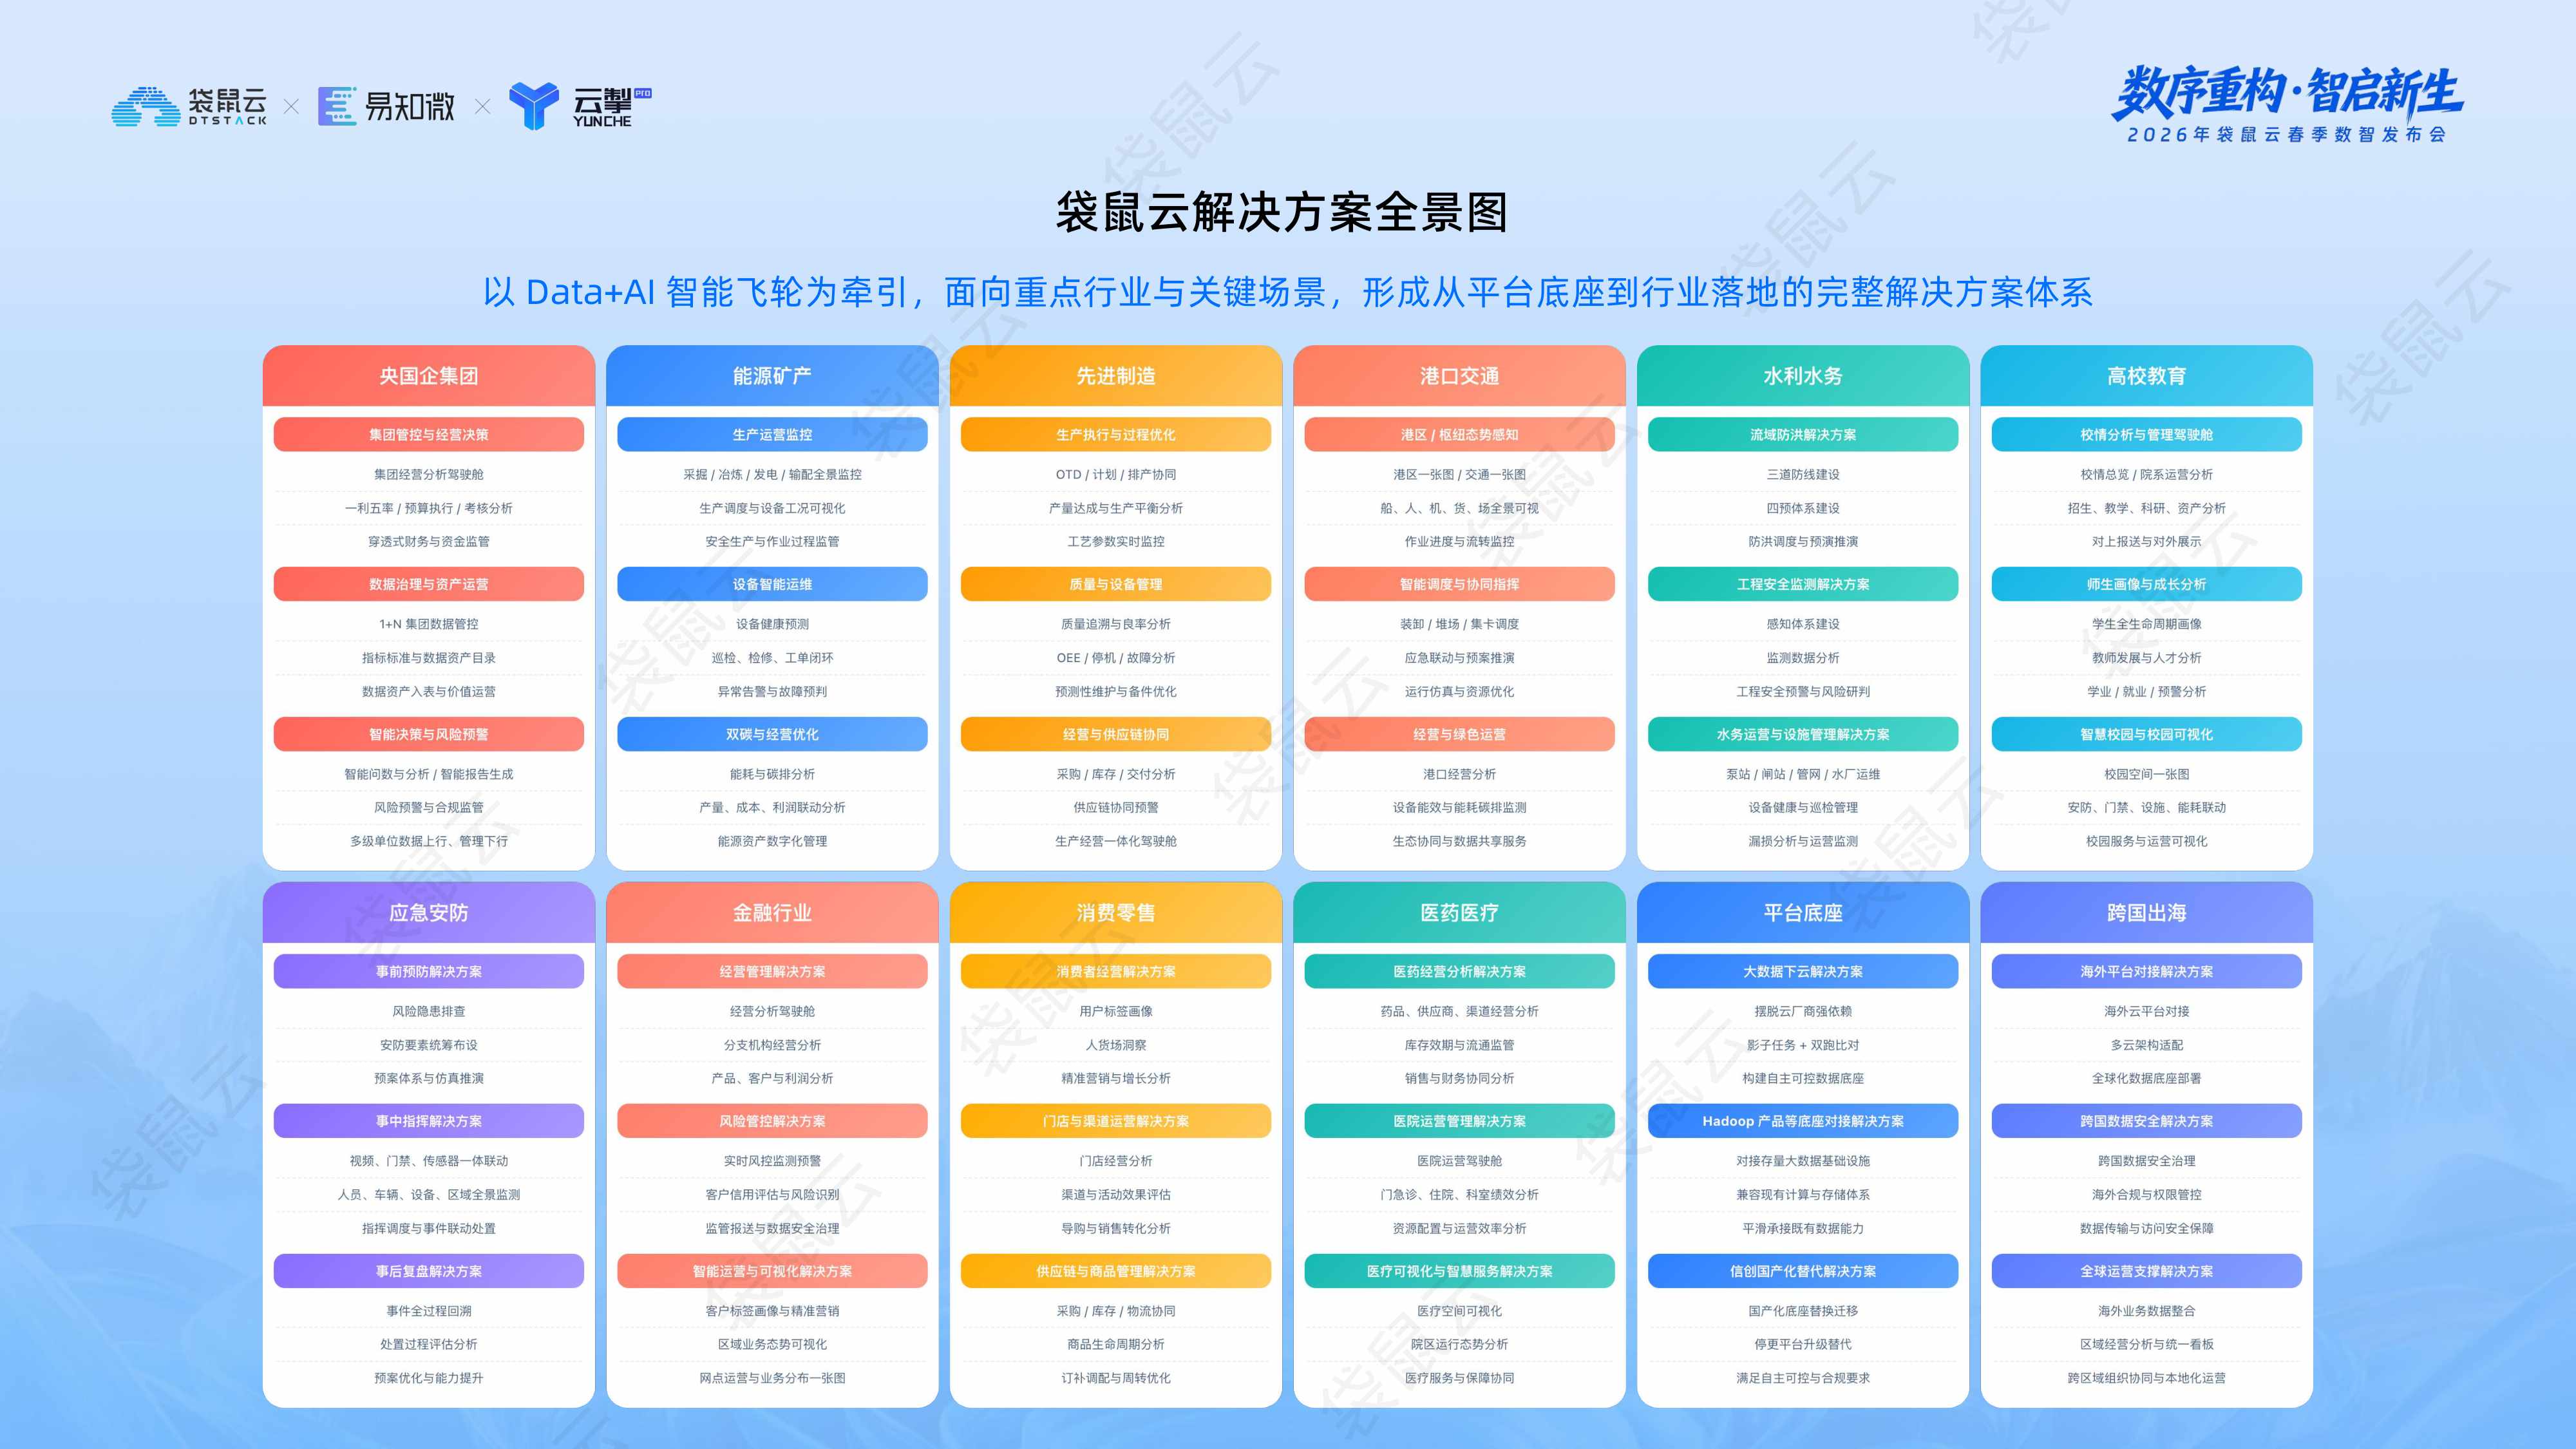This screenshot has width=2576, height=1449.
Task: Click the 全球运营支撑解决方案 pill
Action: tap(2147, 1272)
